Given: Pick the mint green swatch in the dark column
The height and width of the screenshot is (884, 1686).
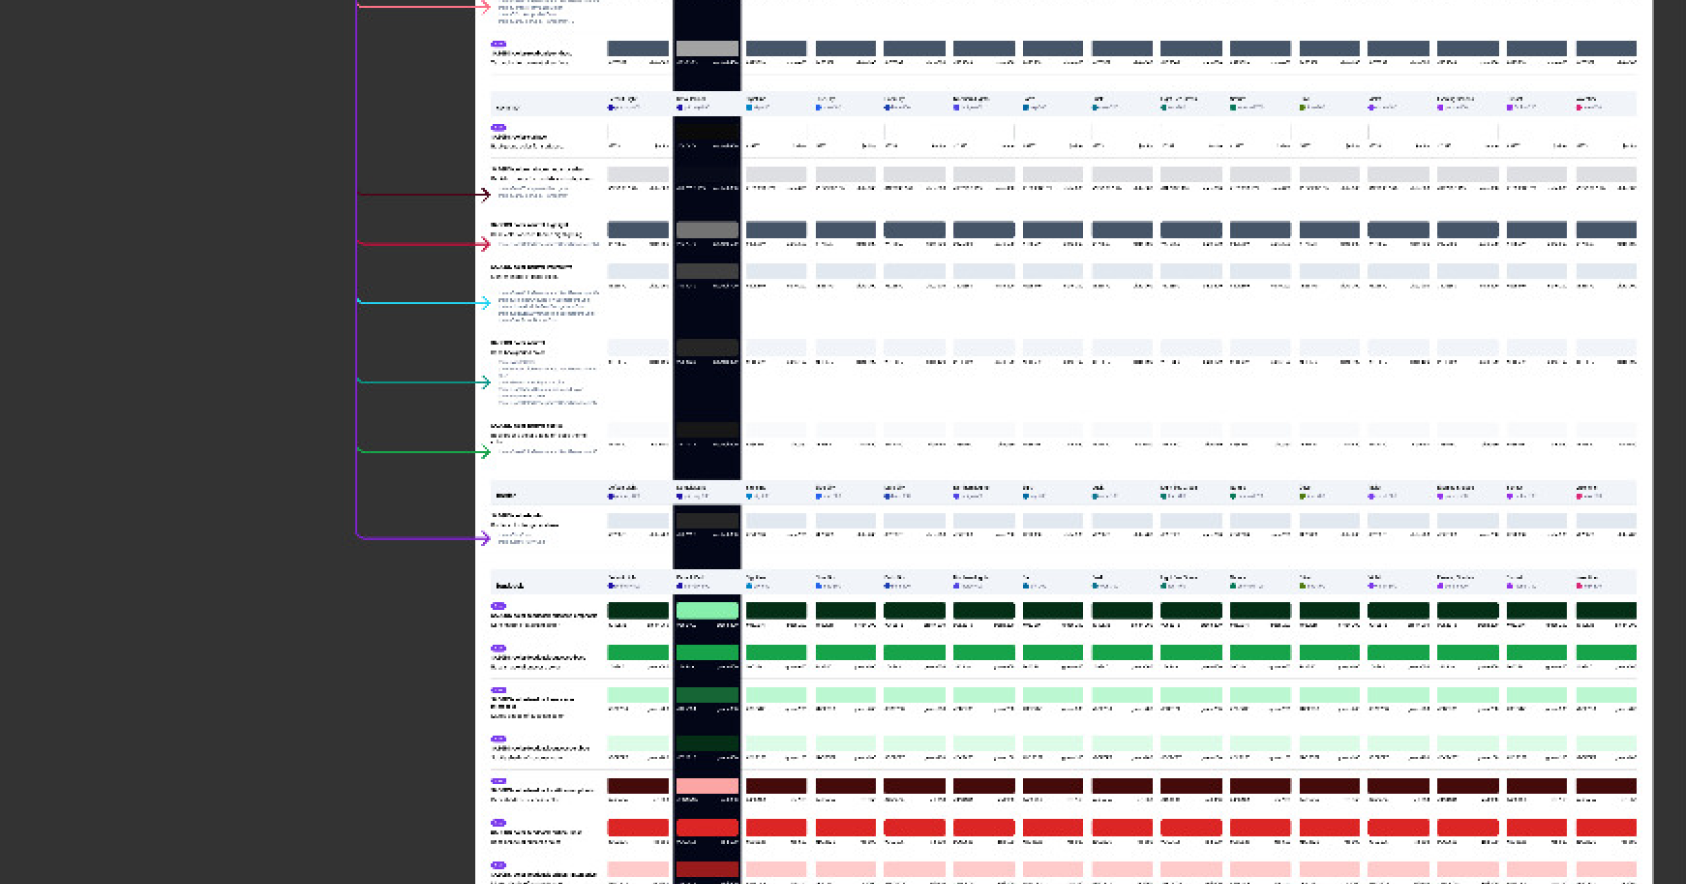Looking at the screenshot, I should [707, 611].
